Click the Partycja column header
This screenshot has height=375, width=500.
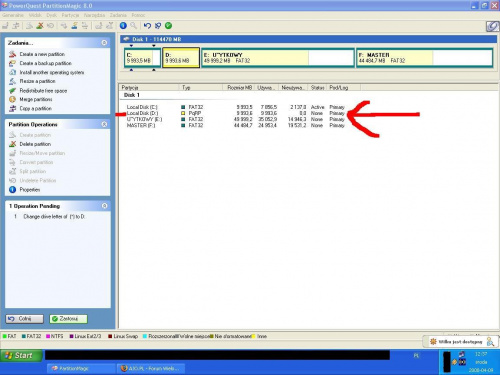tap(149, 87)
